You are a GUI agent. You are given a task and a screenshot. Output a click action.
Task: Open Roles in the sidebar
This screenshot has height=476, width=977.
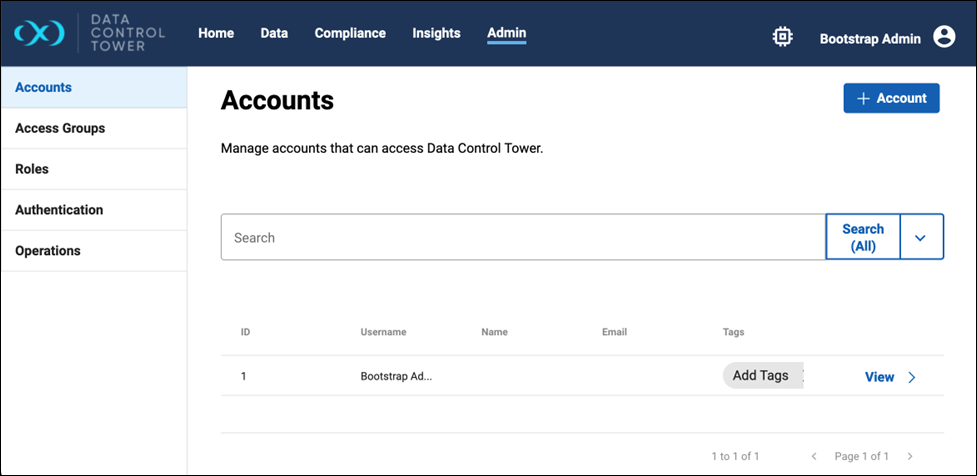(x=32, y=170)
